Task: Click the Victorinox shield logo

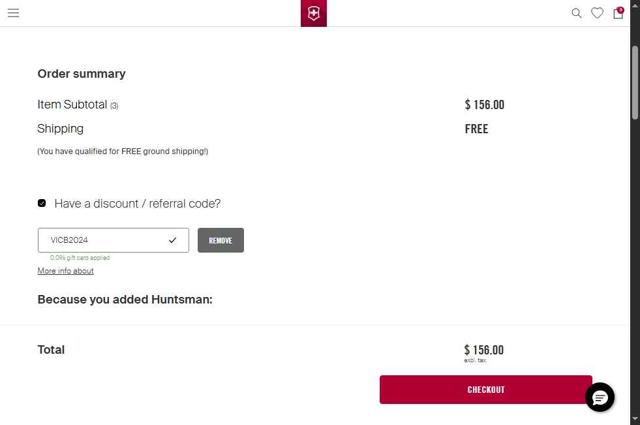Action: 313,13
